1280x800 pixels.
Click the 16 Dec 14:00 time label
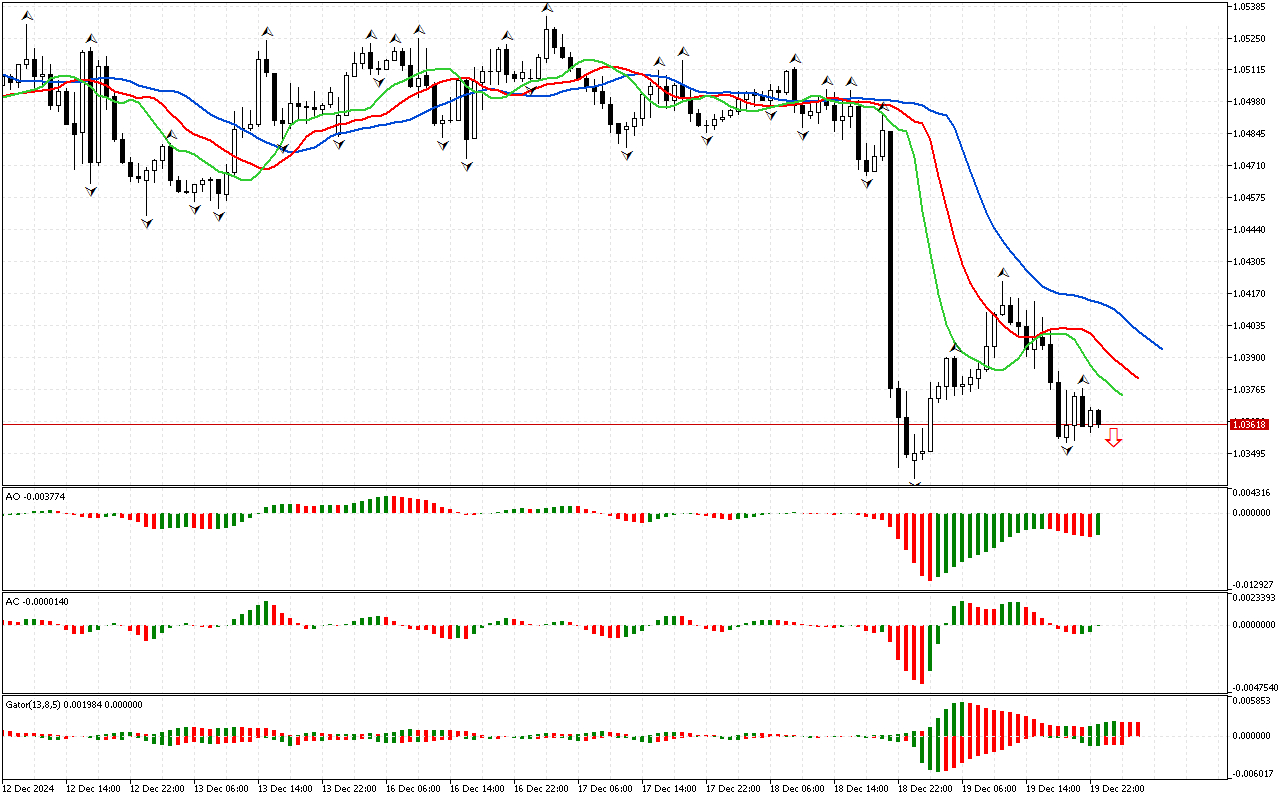(477, 789)
